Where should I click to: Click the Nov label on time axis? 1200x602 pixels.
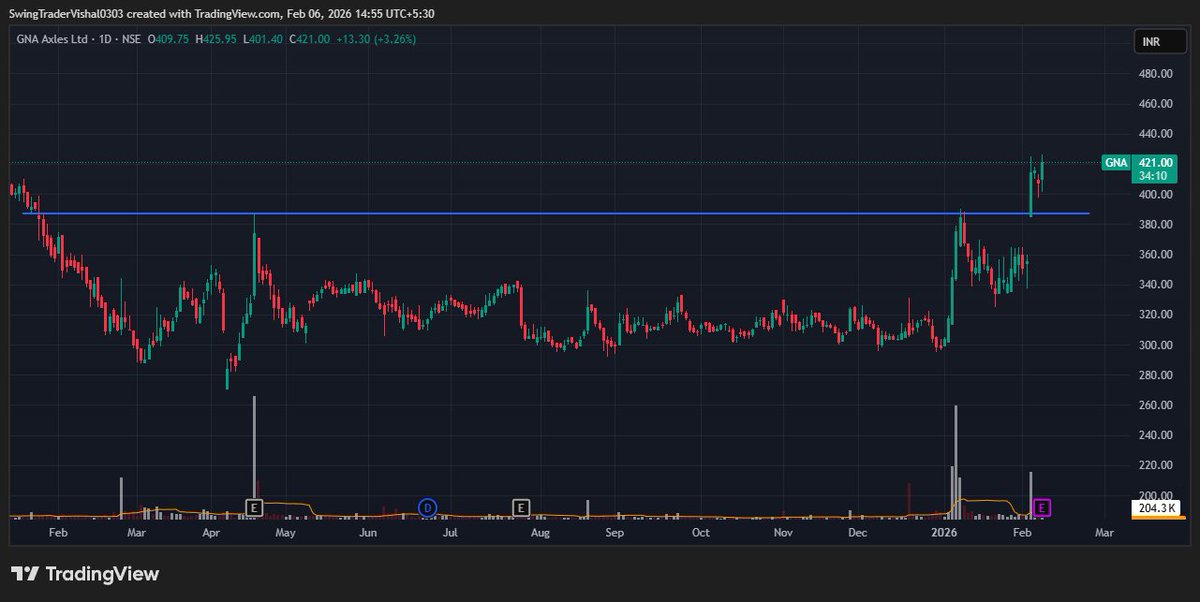[x=783, y=534]
